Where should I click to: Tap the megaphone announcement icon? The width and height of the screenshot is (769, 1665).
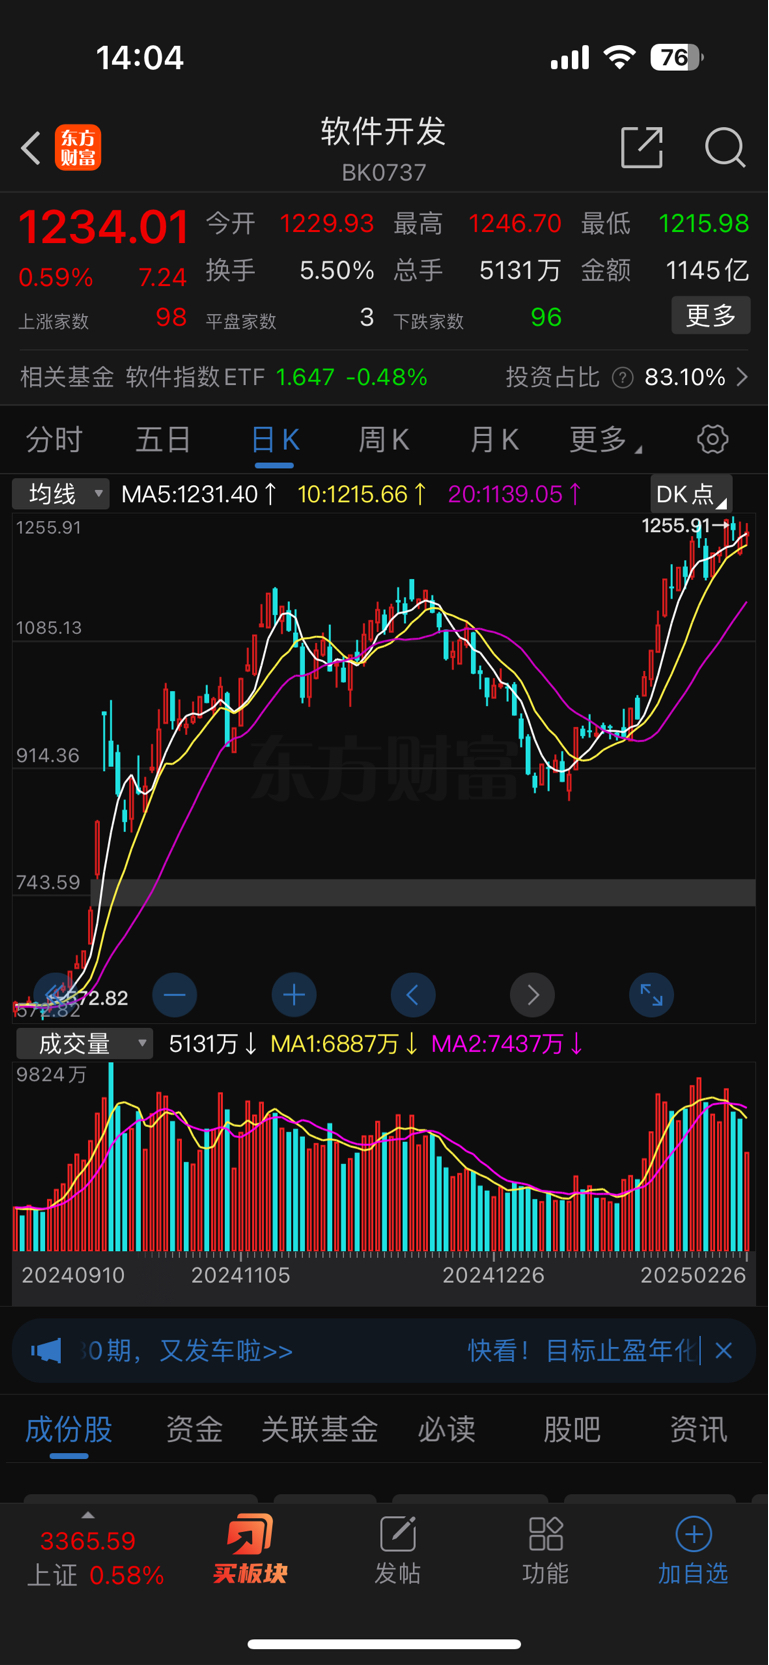coord(46,1352)
